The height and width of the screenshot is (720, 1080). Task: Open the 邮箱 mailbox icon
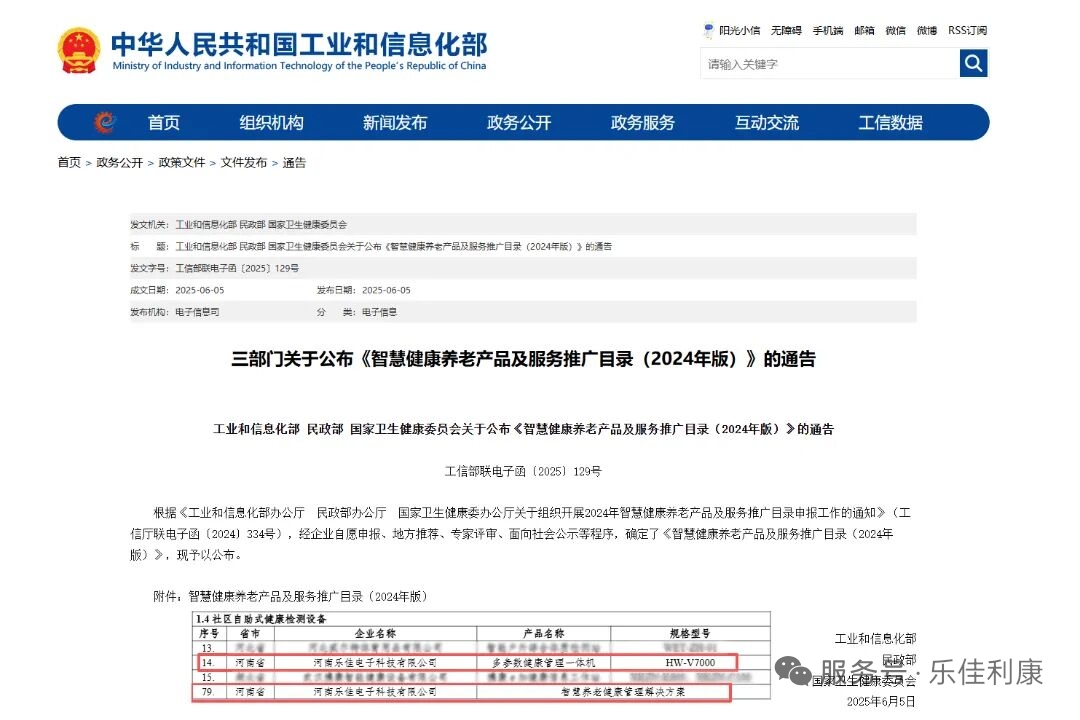tap(862, 30)
